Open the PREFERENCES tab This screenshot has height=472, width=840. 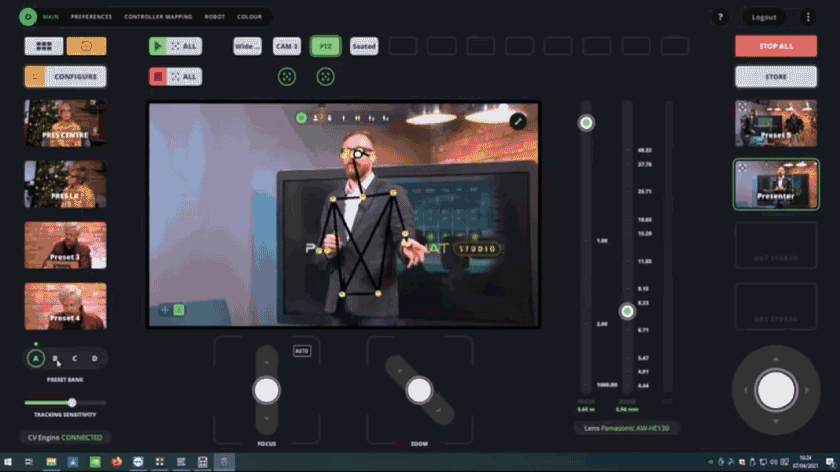pos(91,17)
